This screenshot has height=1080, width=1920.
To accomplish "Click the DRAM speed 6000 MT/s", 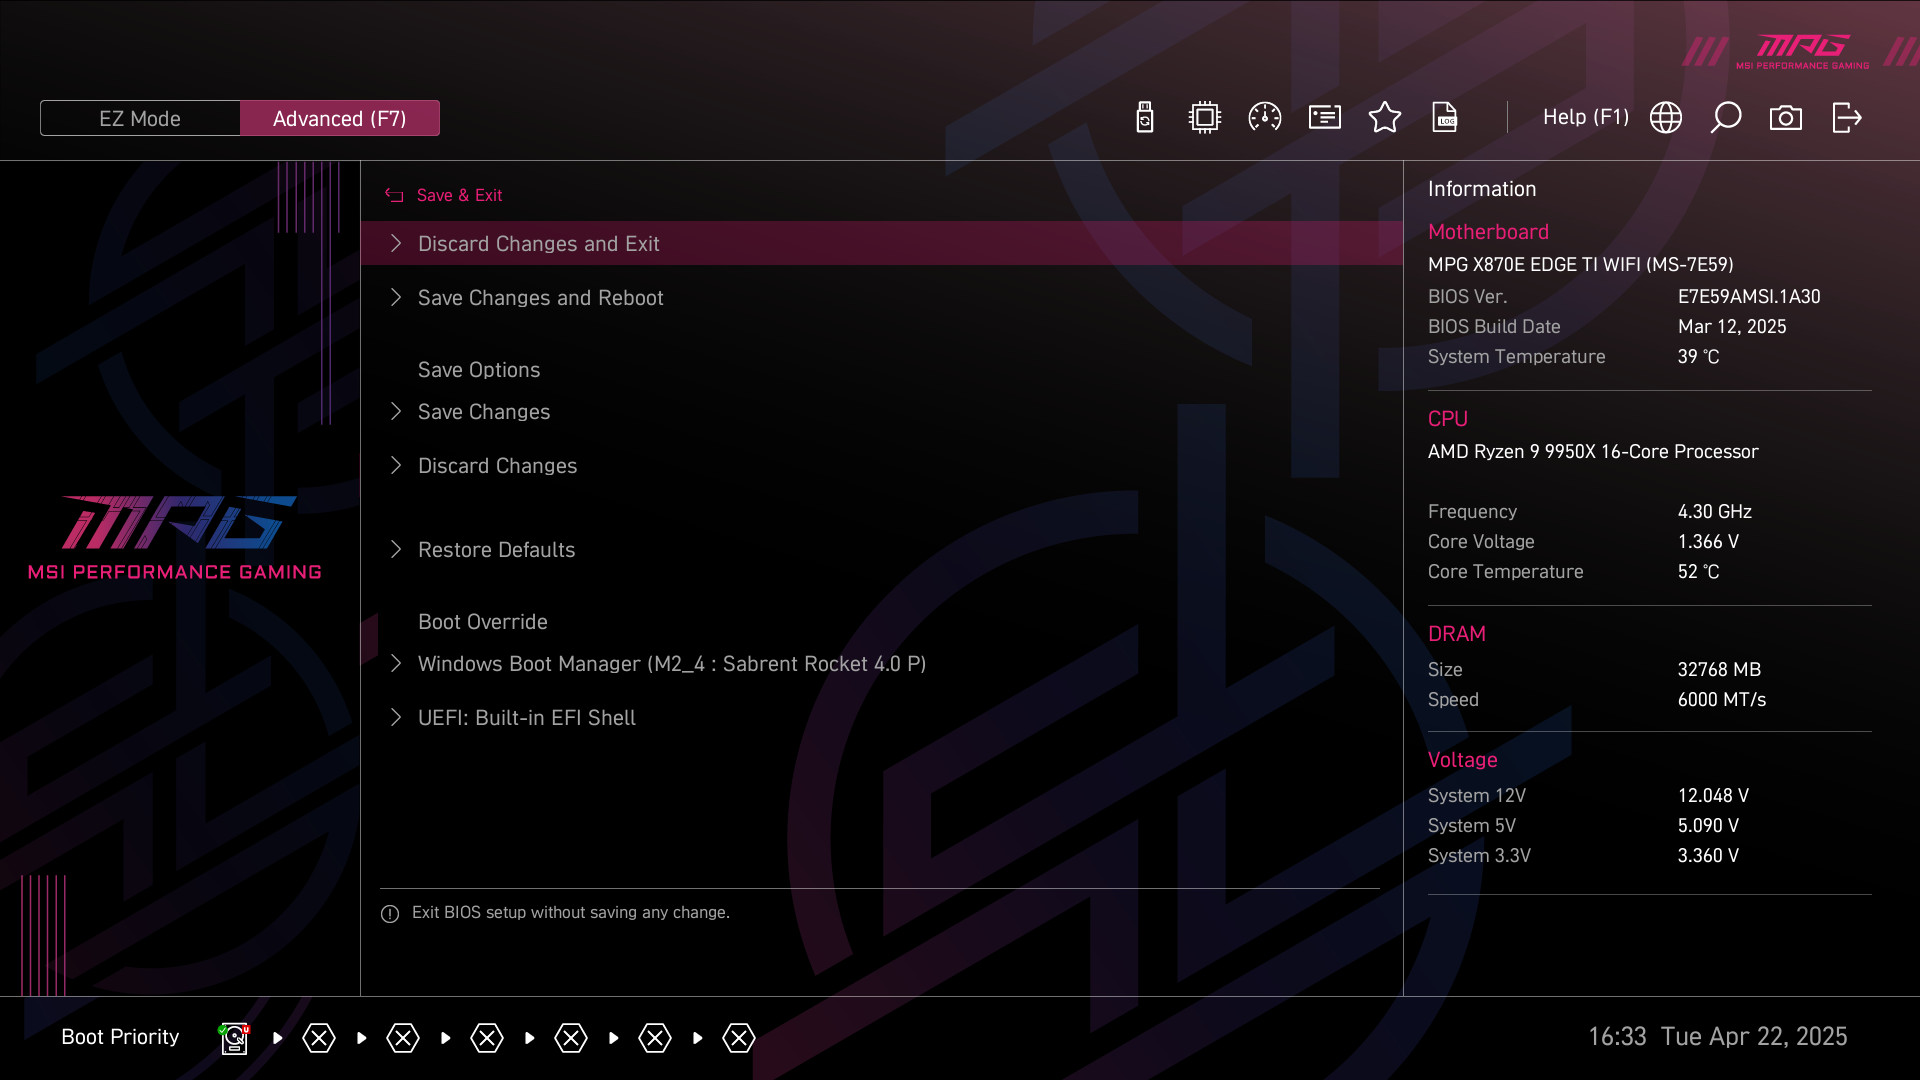I will pos(1722,700).
